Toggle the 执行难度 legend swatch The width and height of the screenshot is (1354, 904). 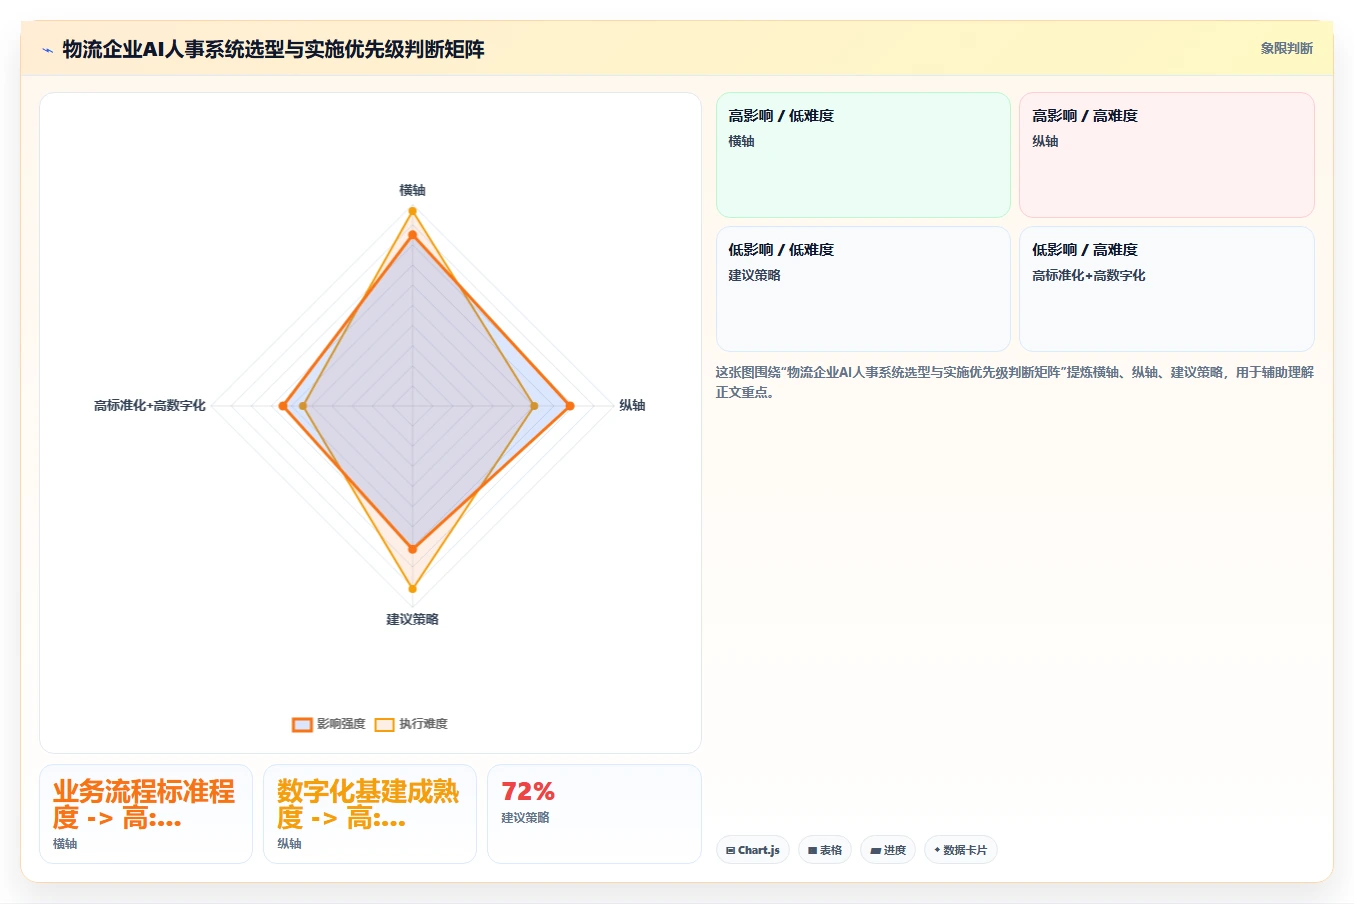coord(384,724)
